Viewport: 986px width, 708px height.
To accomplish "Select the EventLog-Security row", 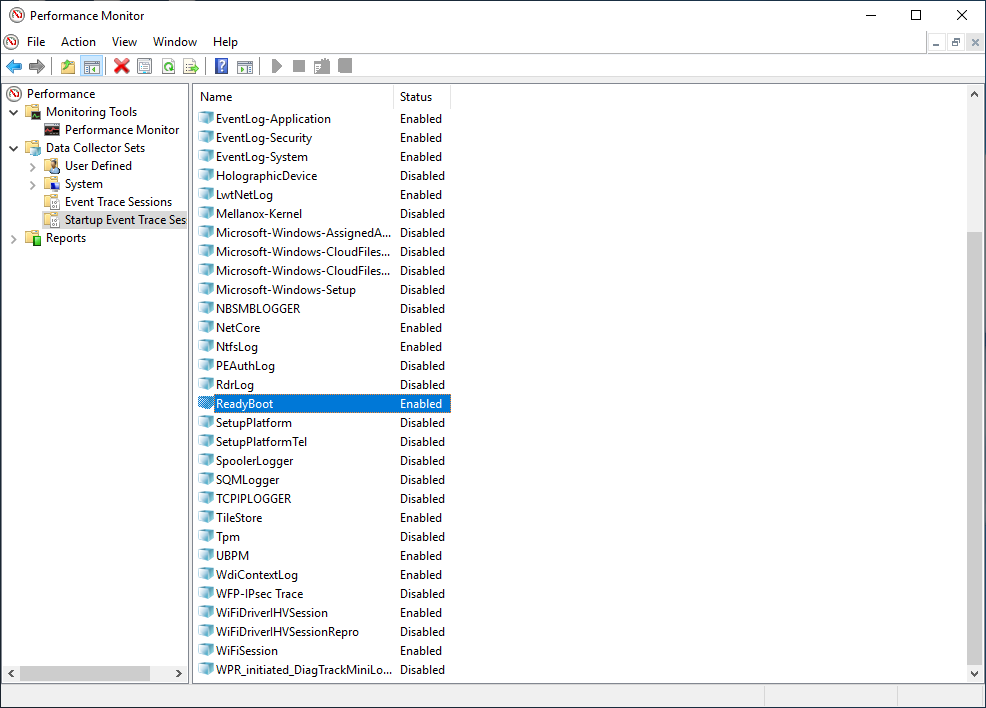I will (324, 138).
